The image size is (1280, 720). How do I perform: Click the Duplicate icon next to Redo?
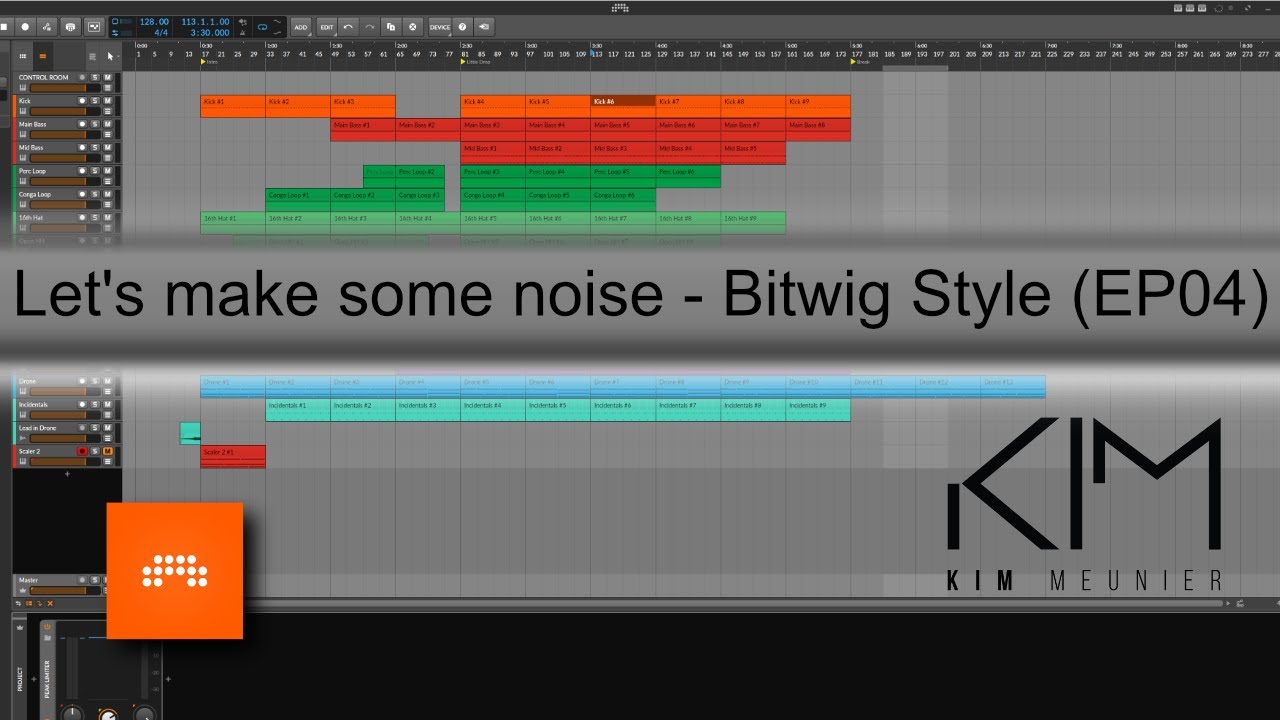[x=391, y=27]
